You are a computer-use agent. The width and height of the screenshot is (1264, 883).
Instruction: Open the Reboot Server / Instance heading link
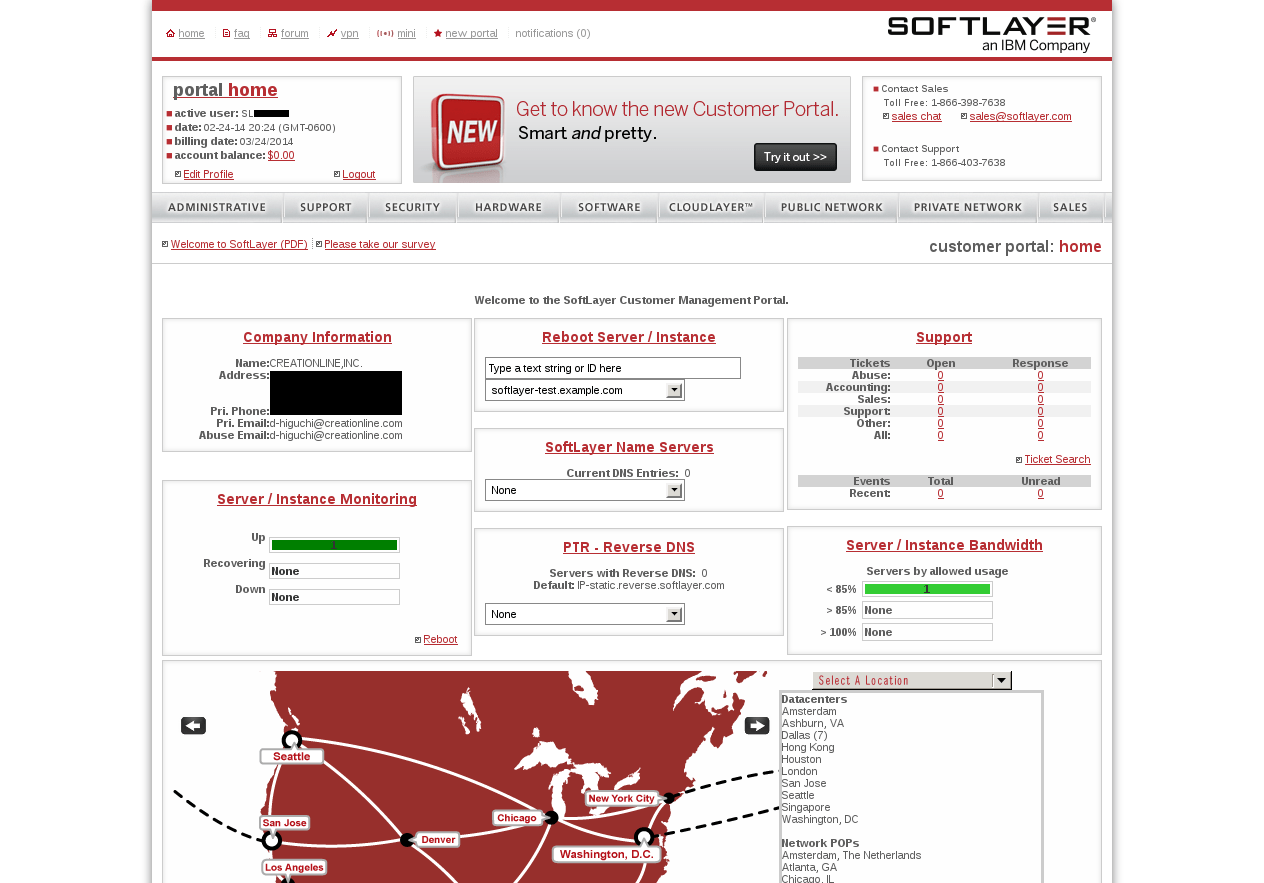coord(629,337)
